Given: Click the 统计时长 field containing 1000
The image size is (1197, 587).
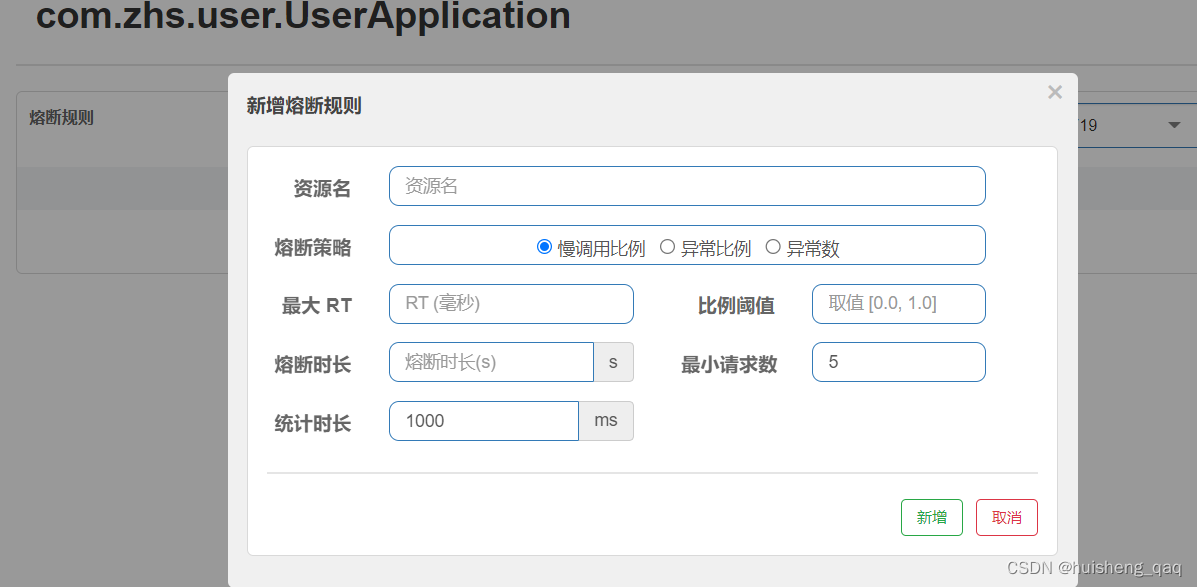Looking at the screenshot, I should click(483, 421).
